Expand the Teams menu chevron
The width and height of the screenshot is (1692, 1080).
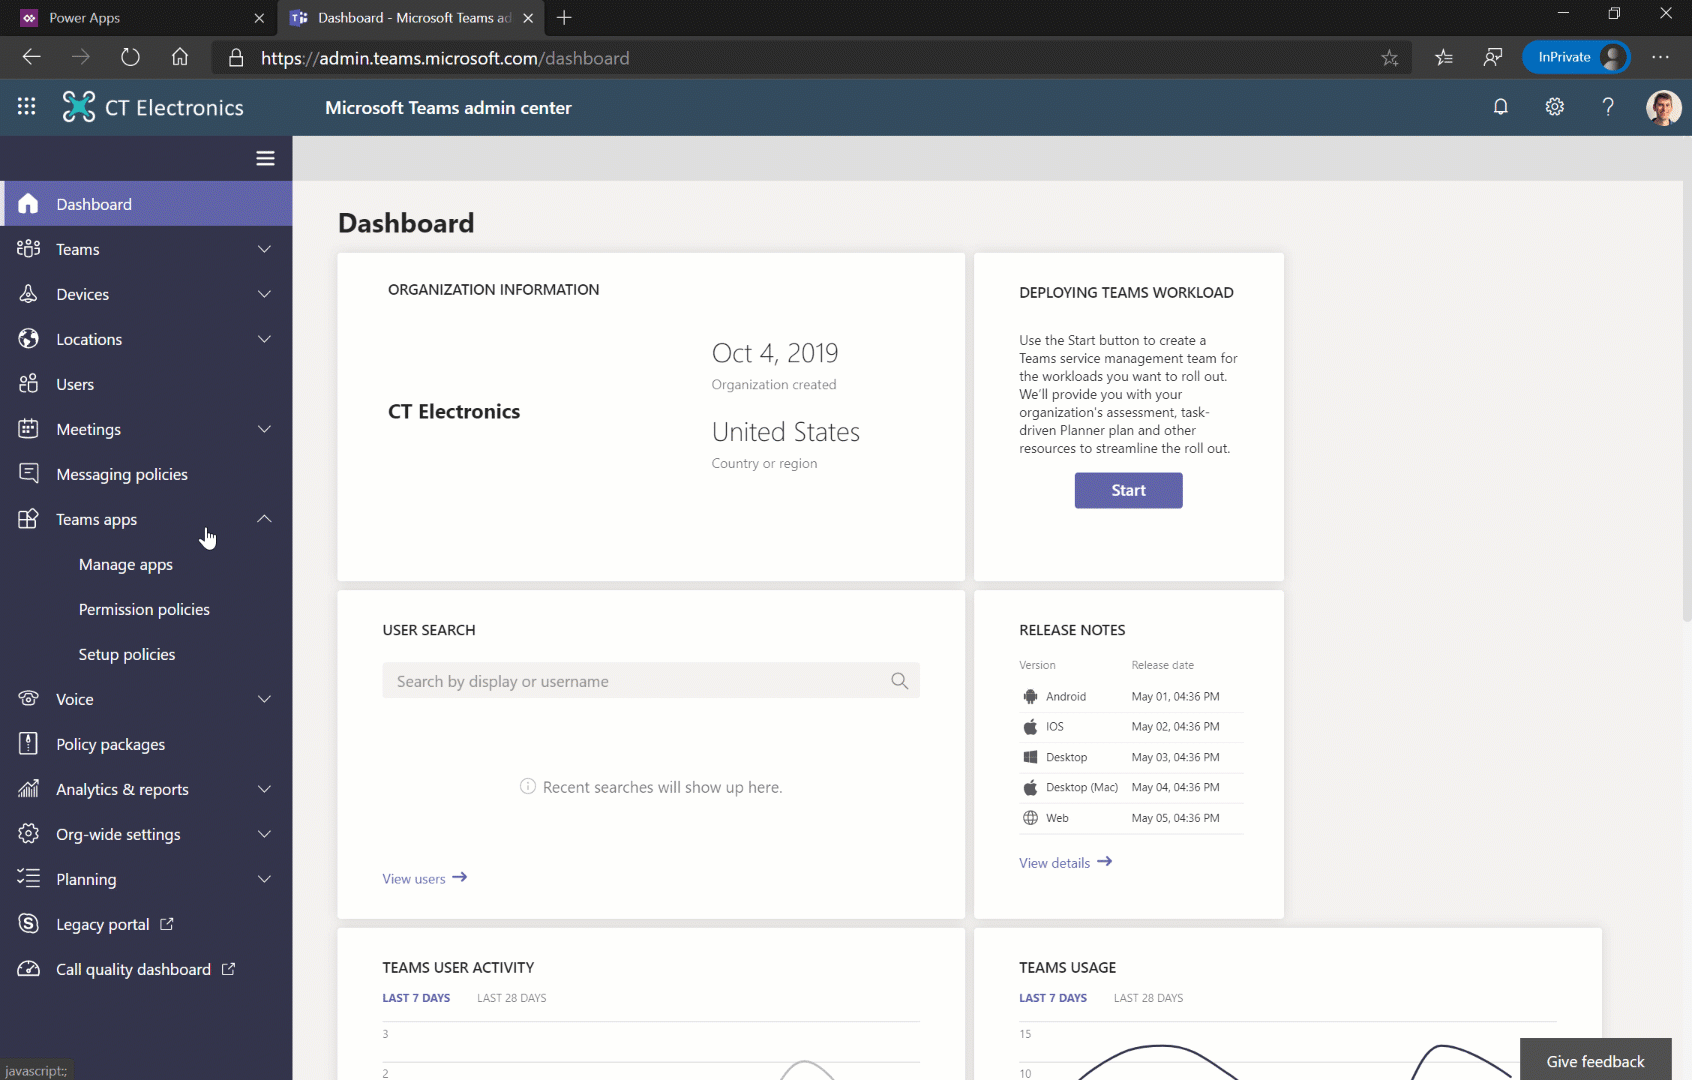pos(264,249)
